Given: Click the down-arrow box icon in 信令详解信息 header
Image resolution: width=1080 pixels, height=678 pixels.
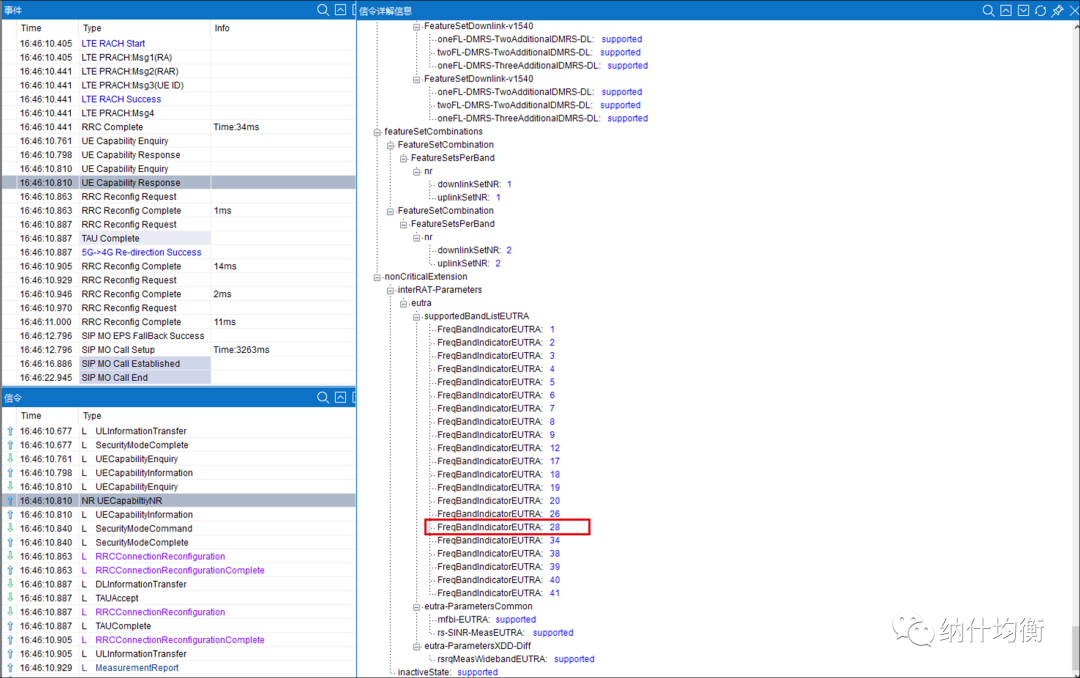Looking at the screenshot, I should tap(1024, 10).
